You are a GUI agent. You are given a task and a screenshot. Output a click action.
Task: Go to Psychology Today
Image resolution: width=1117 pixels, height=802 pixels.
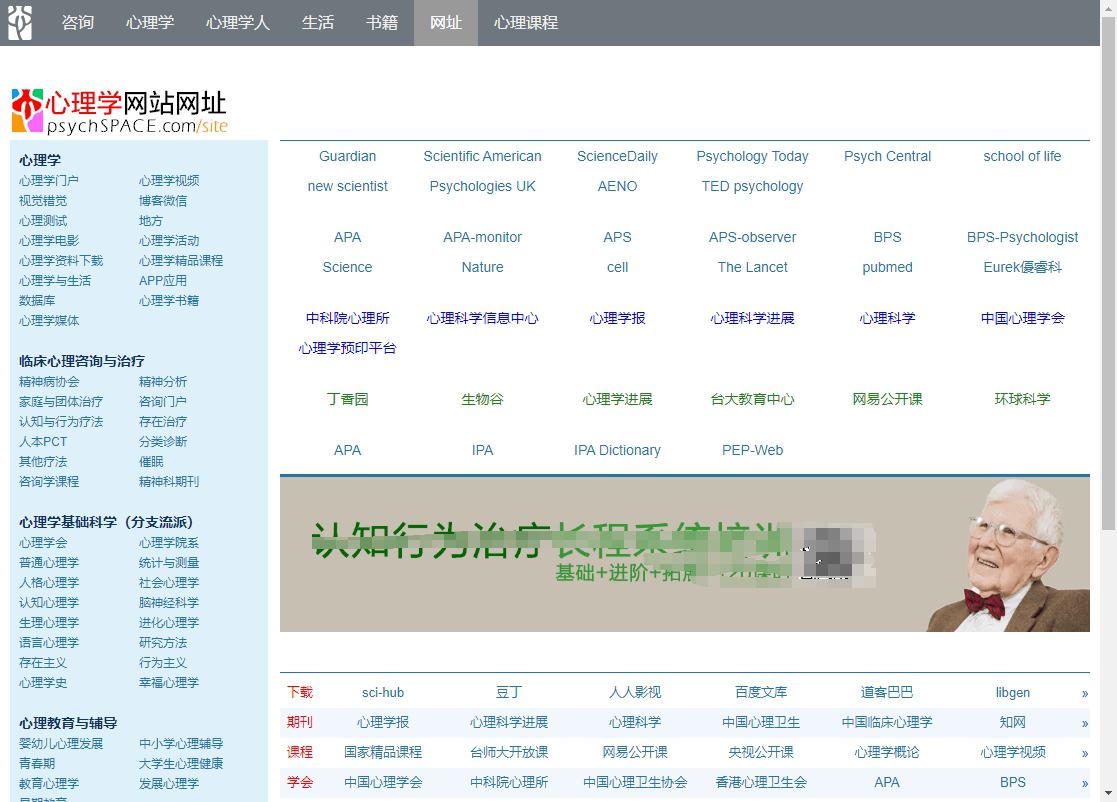pyautogui.click(x=752, y=156)
